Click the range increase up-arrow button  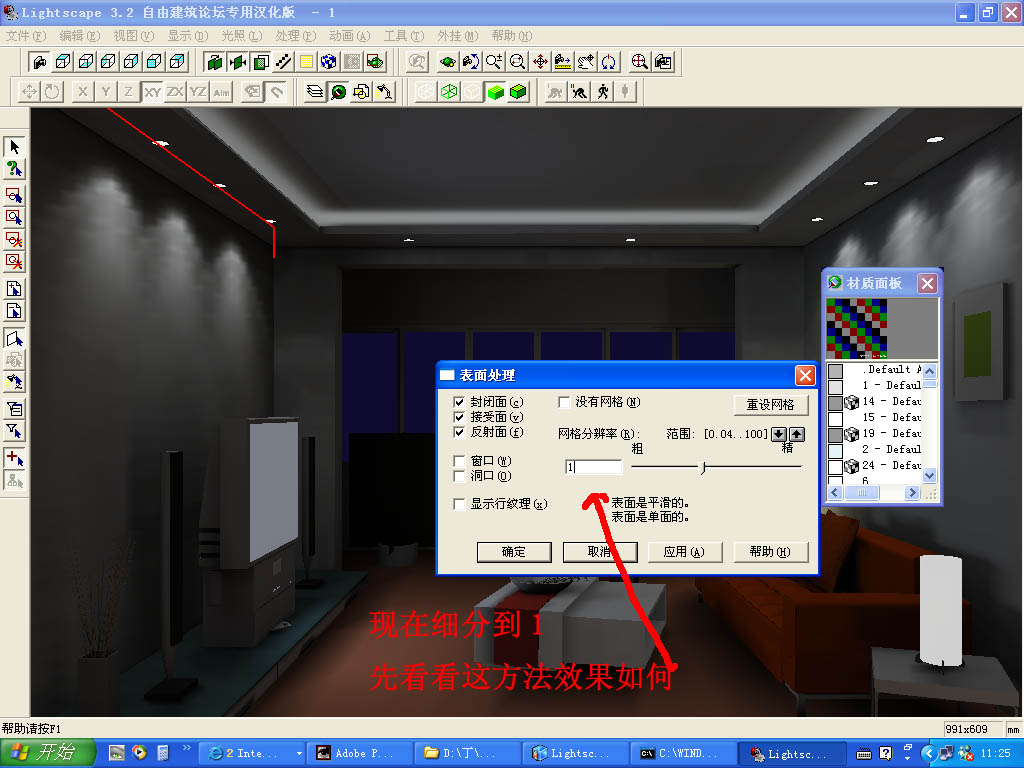pos(797,434)
